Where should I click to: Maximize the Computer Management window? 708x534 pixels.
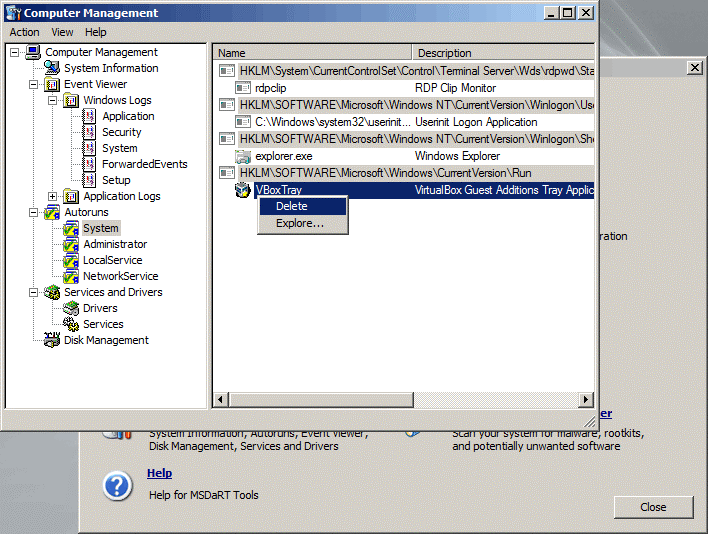pyautogui.click(x=567, y=13)
